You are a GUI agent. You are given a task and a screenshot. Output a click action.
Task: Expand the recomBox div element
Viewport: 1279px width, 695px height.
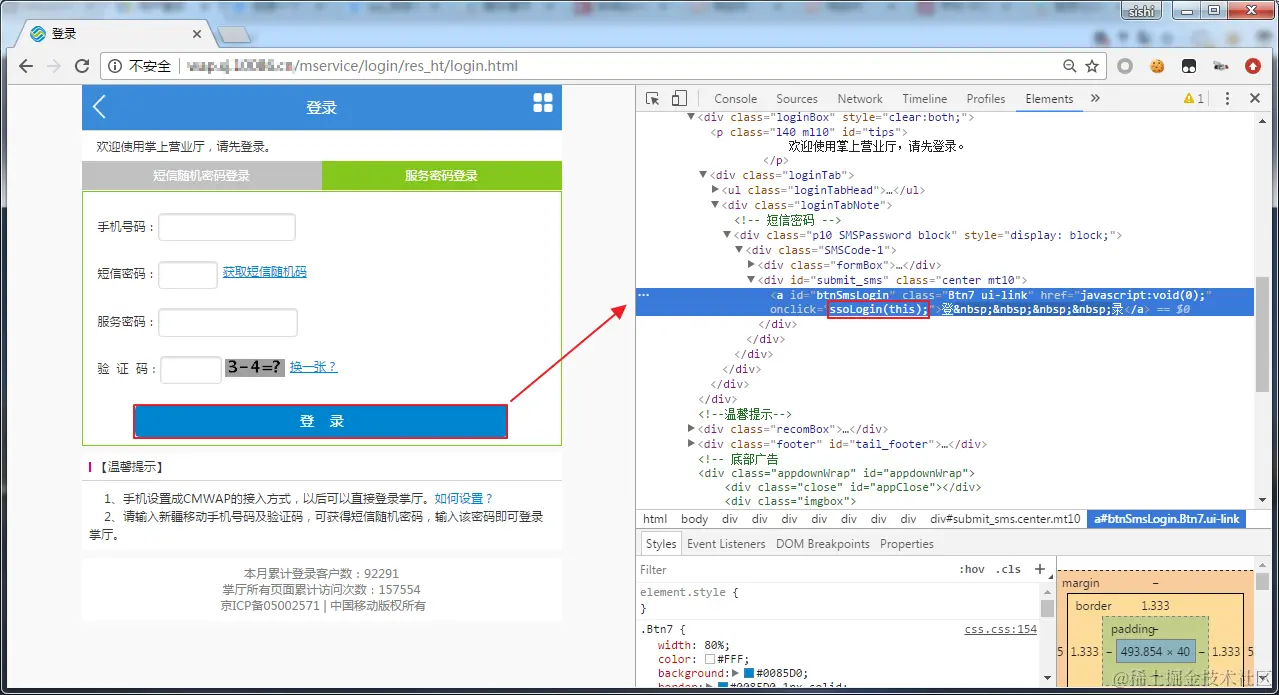[690, 428]
